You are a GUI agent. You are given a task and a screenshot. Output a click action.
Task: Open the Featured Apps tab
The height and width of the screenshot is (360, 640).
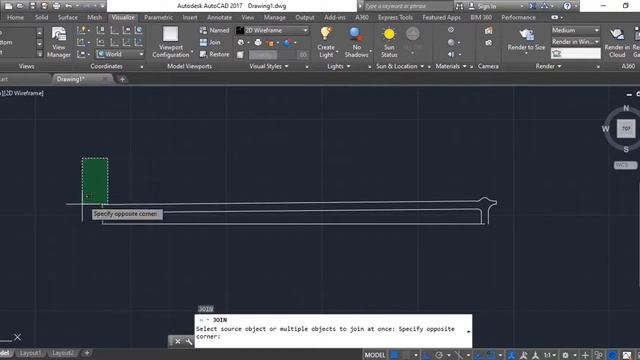click(x=442, y=18)
